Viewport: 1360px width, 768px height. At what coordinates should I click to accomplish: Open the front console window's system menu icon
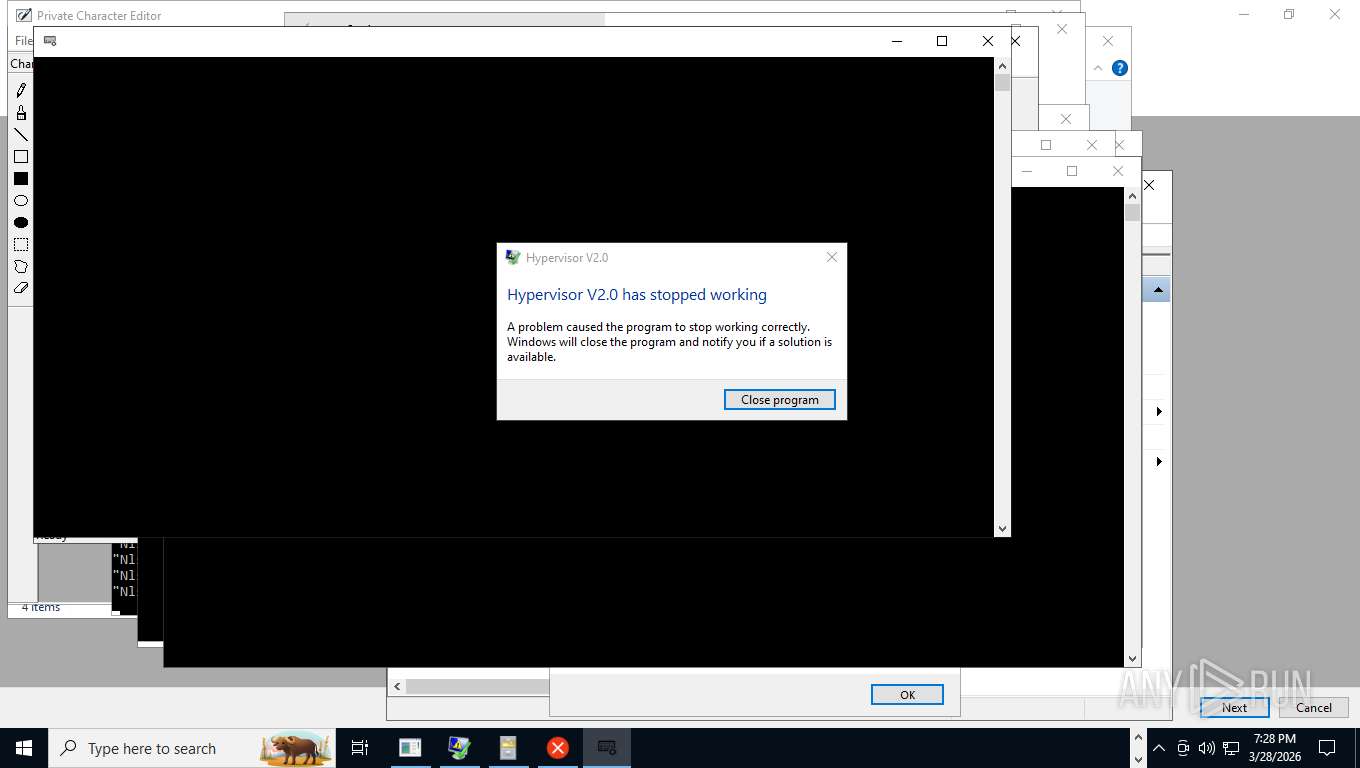50,41
